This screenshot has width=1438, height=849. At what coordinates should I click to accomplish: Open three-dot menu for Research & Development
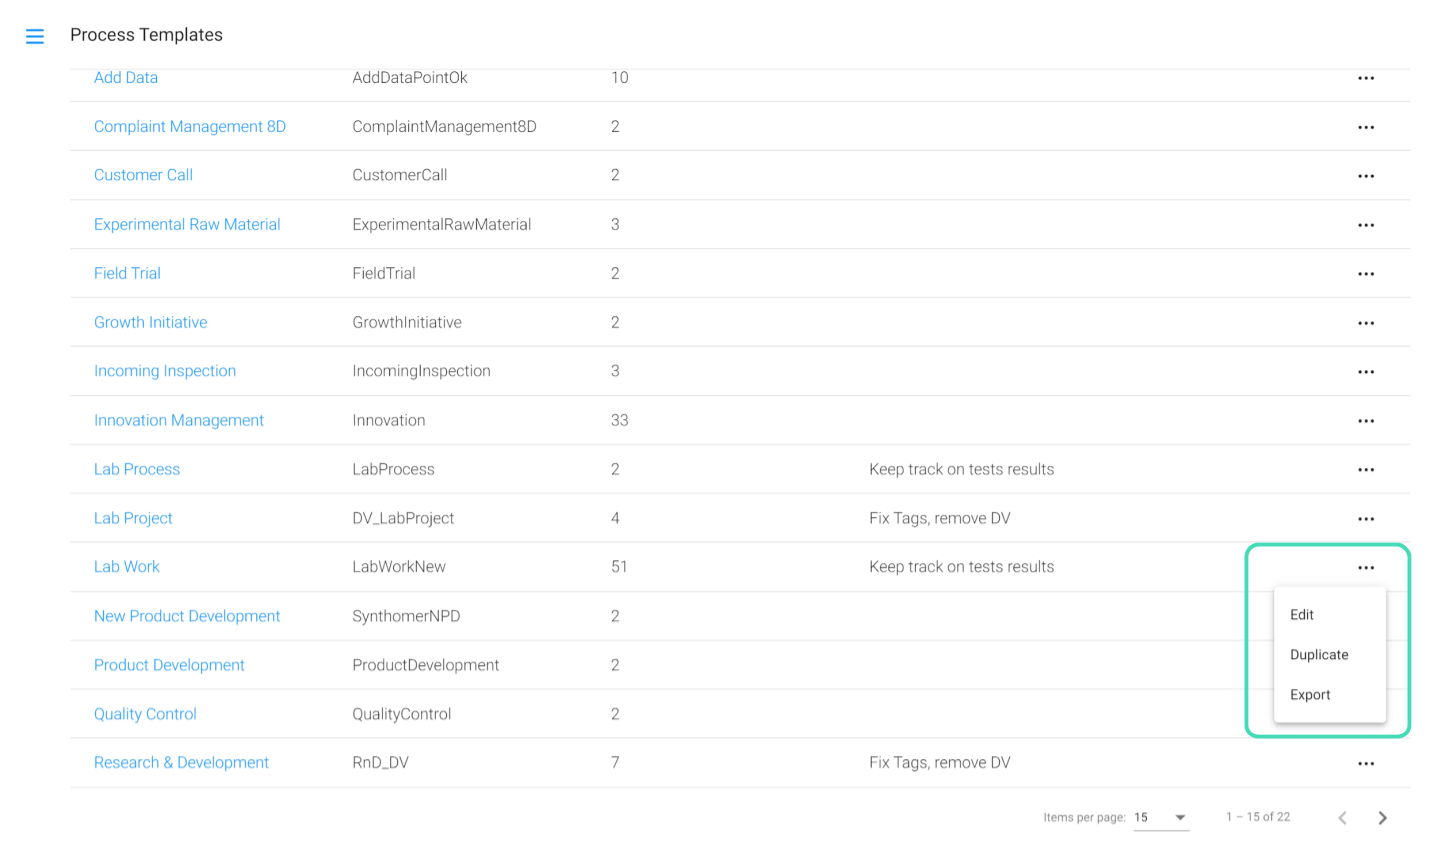pos(1366,764)
